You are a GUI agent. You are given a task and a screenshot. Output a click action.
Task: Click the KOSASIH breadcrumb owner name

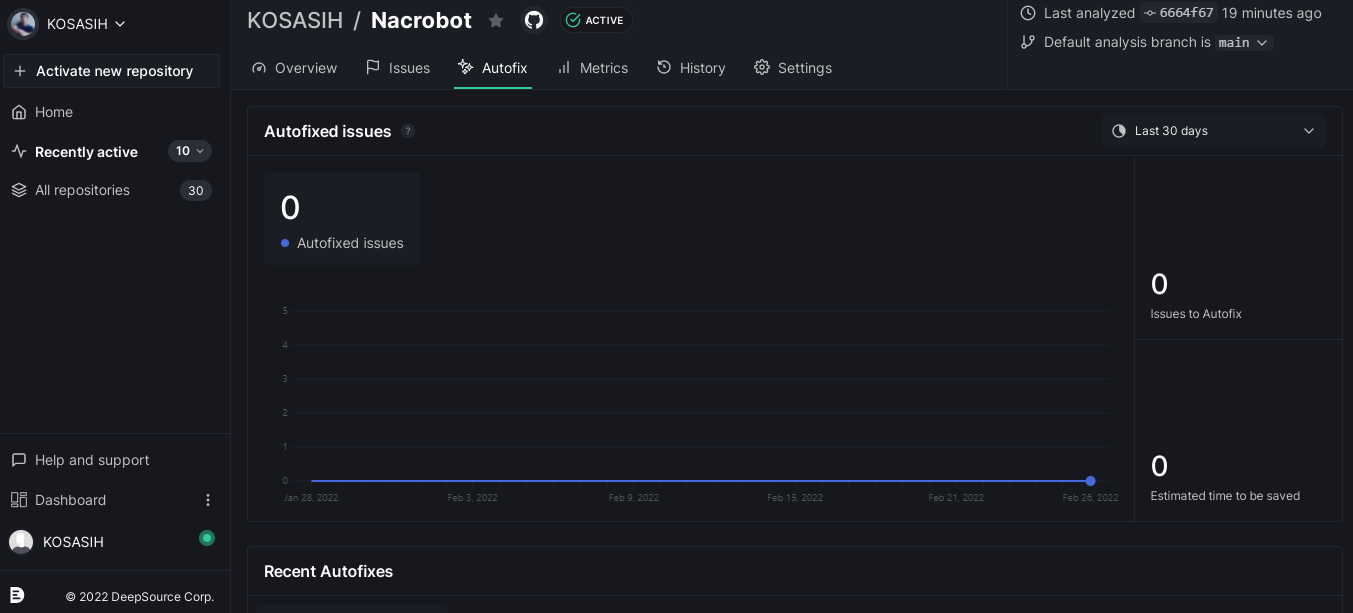pyautogui.click(x=295, y=20)
